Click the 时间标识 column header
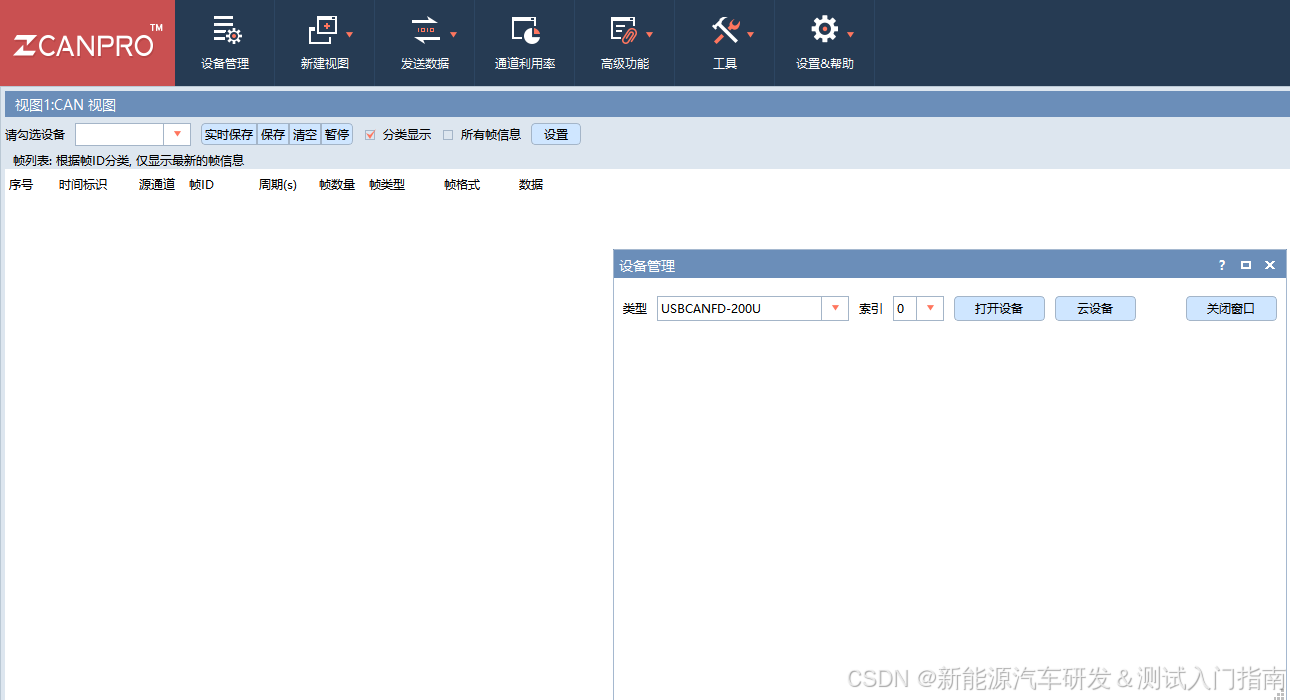1290x700 pixels. (83, 185)
